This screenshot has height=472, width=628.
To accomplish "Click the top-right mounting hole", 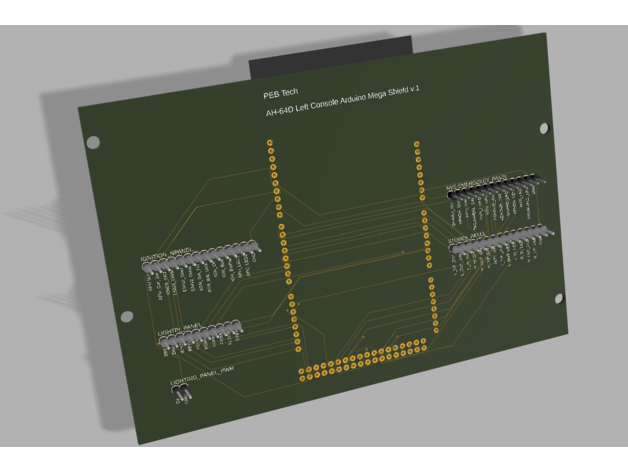I will pos(545,129).
